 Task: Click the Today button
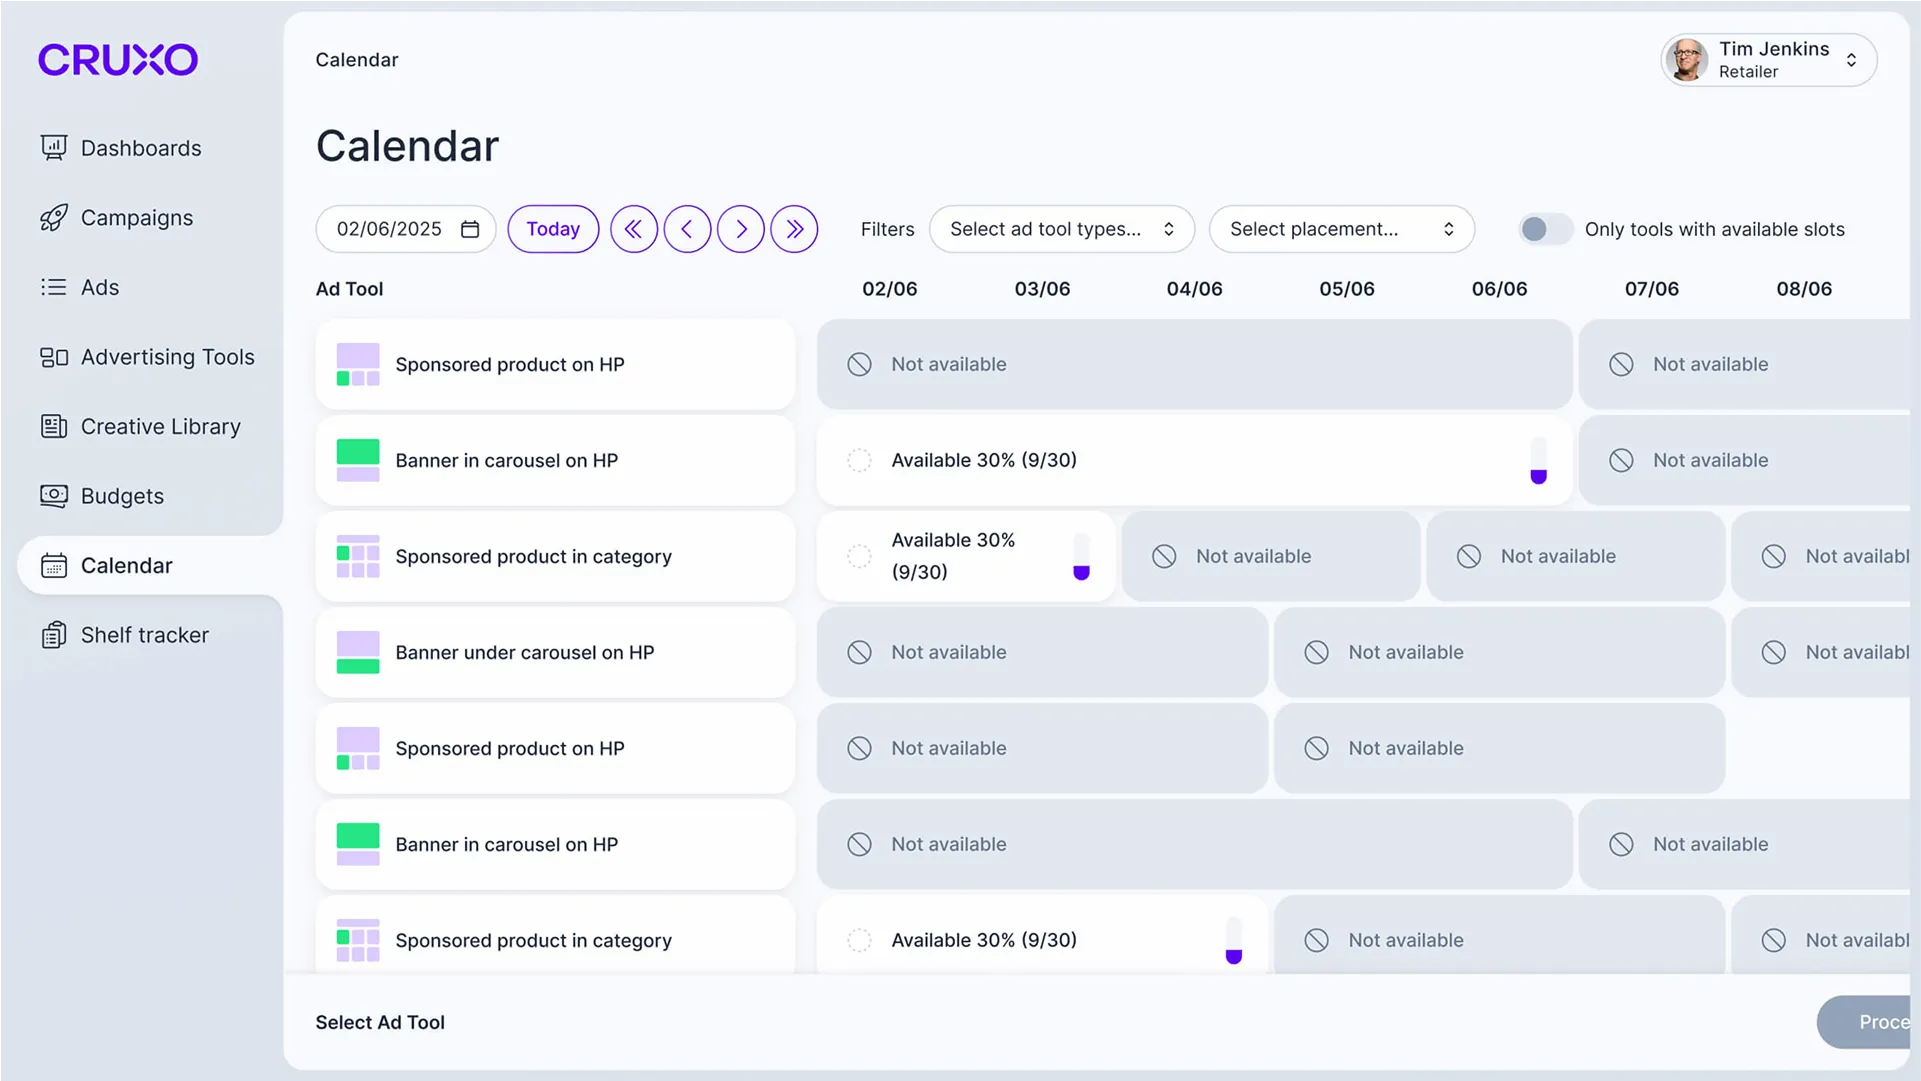pos(553,229)
